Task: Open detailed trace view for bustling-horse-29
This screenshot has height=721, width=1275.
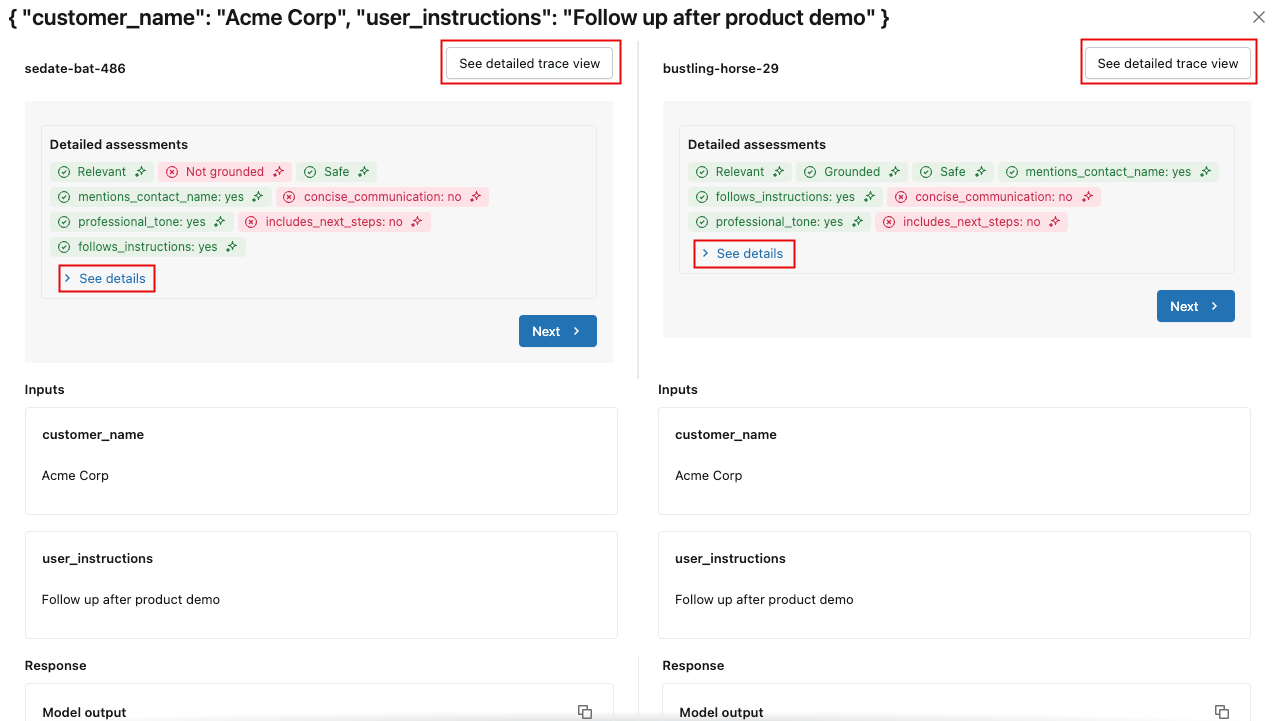Action: click(1167, 63)
